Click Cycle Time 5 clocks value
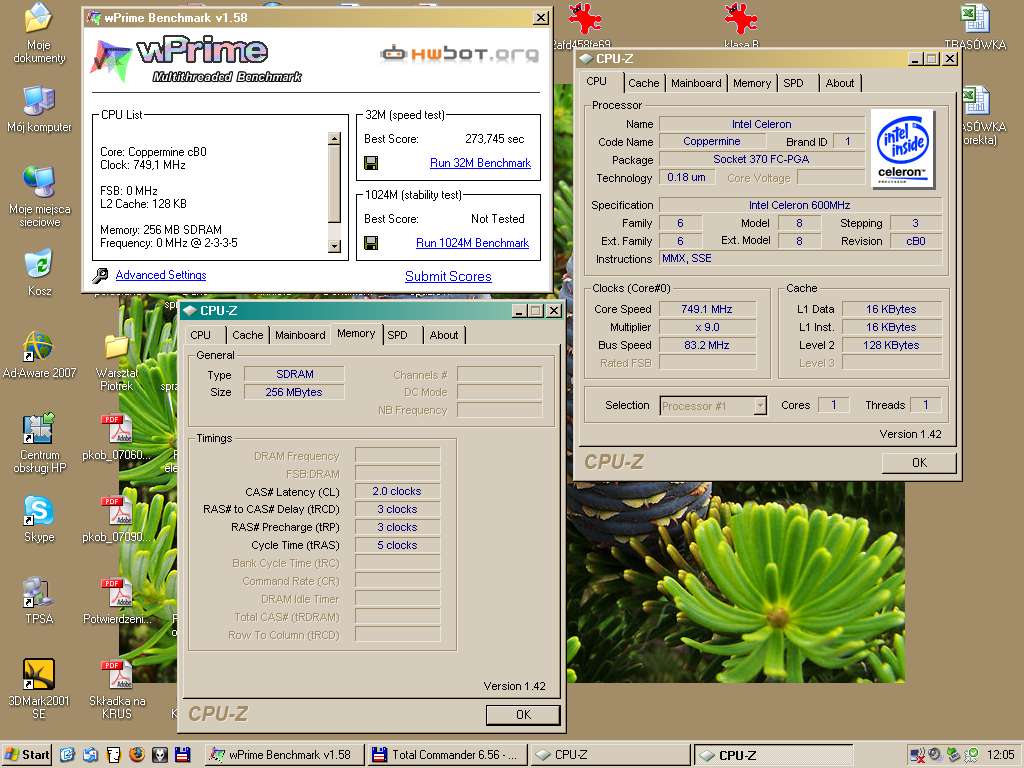This screenshot has height=768, width=1024. (397, 545)
